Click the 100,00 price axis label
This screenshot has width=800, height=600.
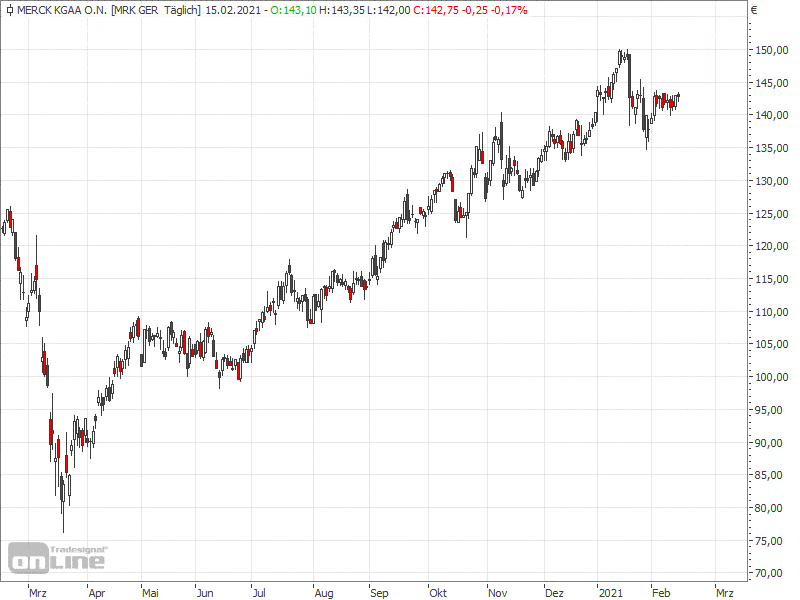coord(771,377)
